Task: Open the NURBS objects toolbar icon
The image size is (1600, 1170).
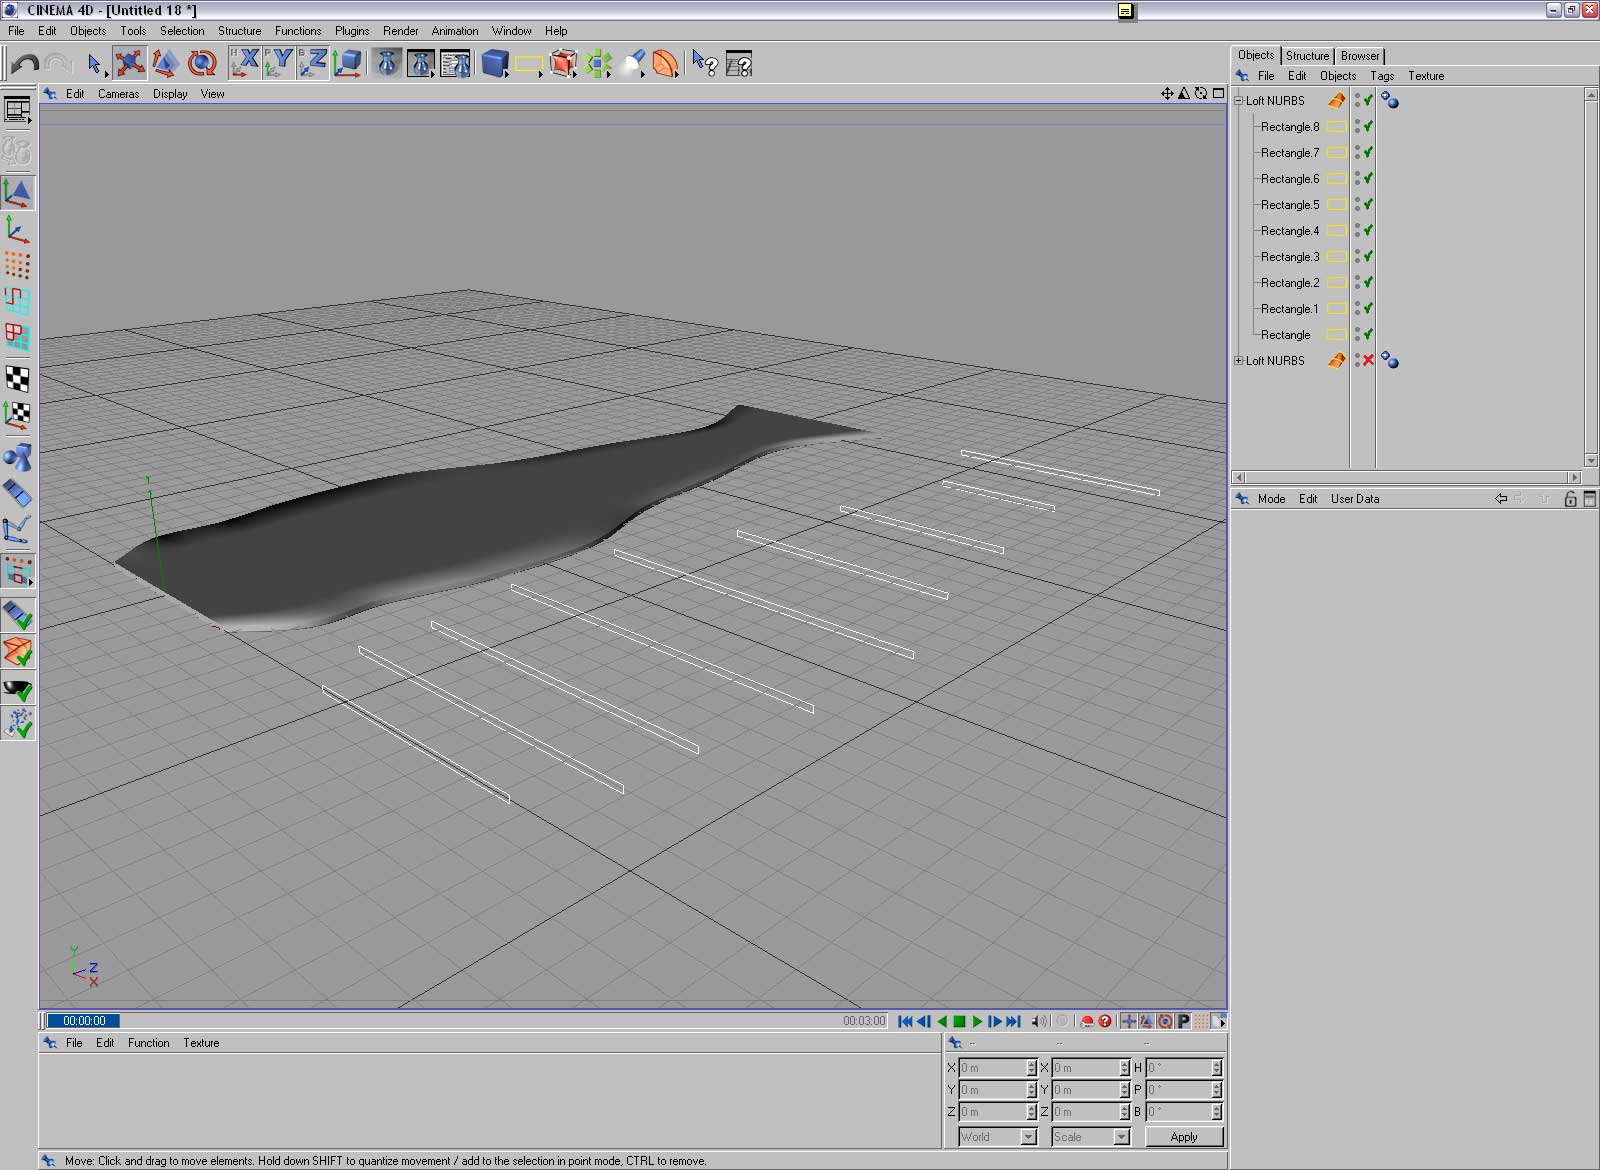Action: pos(564,64)
